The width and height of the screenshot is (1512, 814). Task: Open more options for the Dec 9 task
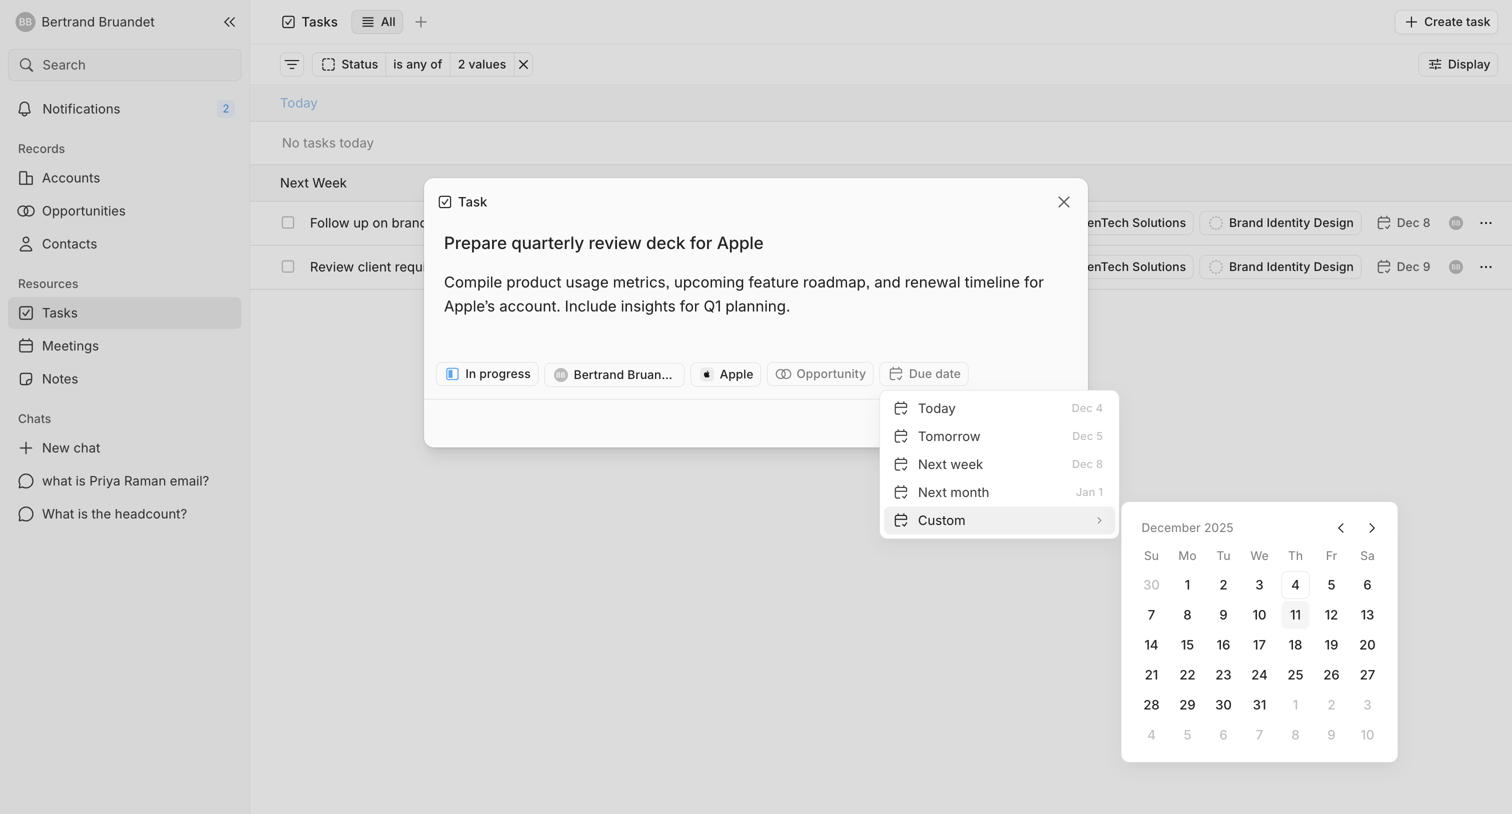1486,267
